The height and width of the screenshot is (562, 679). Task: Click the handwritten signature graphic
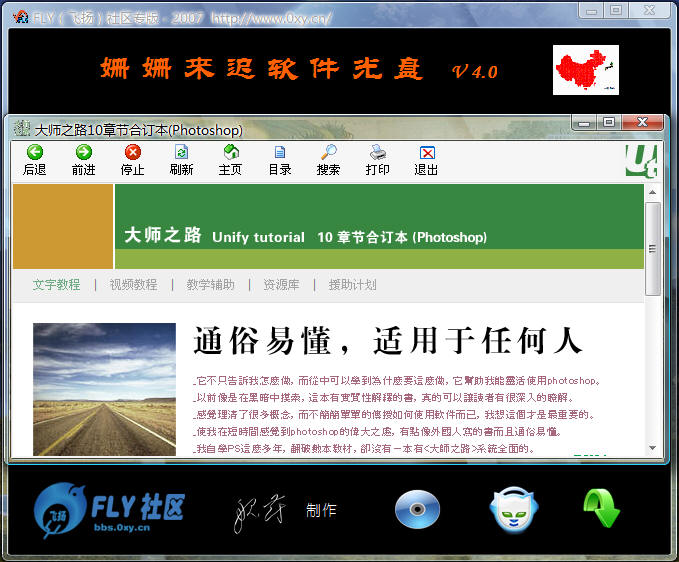tap(260, 512)
